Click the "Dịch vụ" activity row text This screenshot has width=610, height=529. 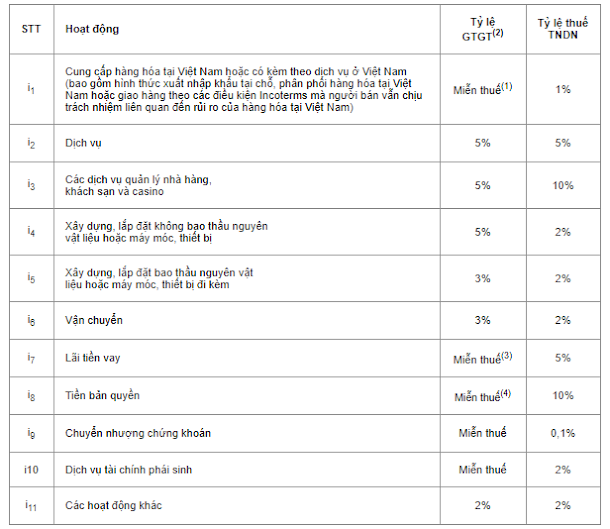pyautogui.click(x=83, y=143)
